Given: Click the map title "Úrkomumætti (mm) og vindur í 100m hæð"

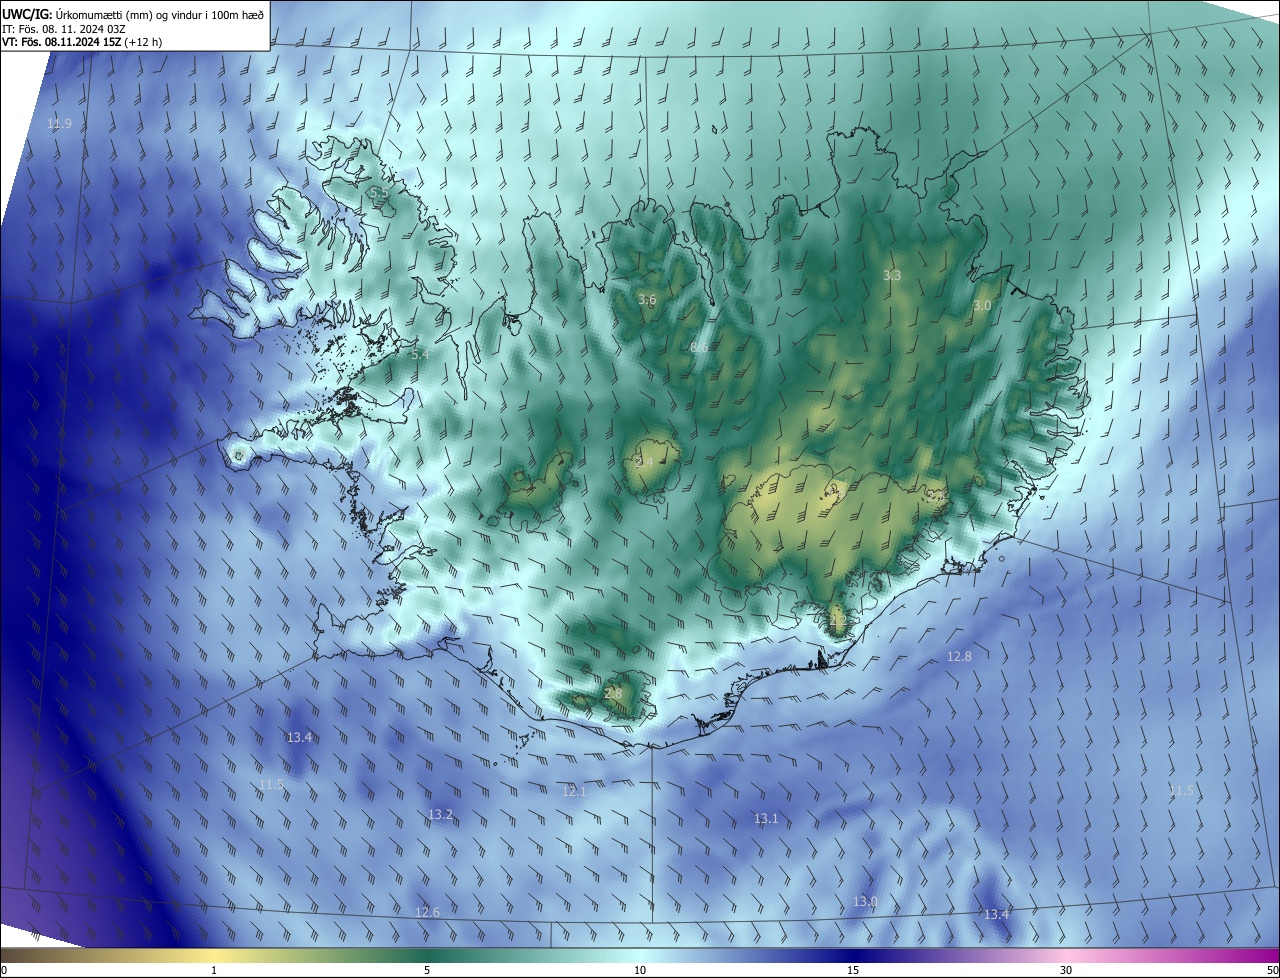Looking at the screenshot, I should coord(160,14).
